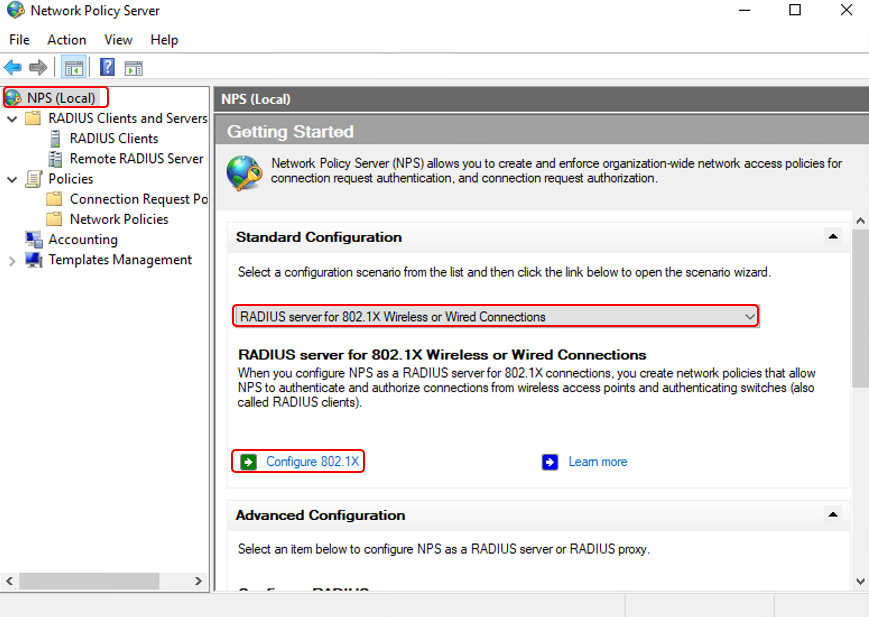Select Remote RADIUS Server tree item
This screenshot has width=869, height=617.
(137, 159)
